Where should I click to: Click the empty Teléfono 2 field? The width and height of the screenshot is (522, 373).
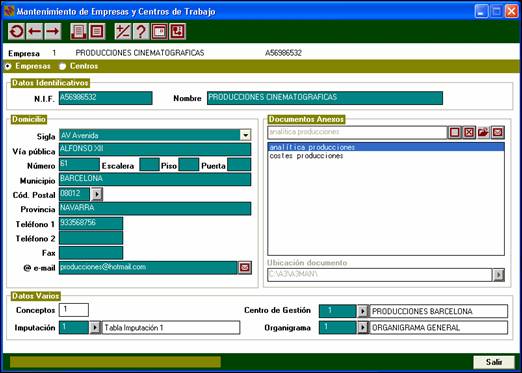click(91, 238)
